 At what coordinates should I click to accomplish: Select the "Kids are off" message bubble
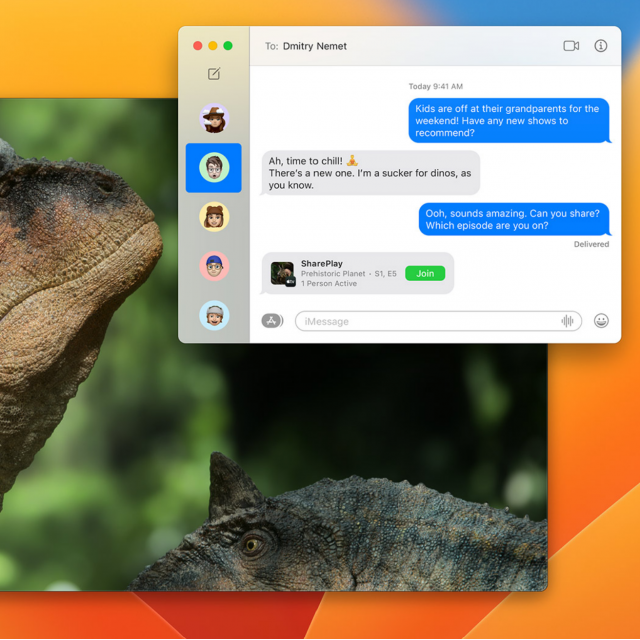click(509, 120)
